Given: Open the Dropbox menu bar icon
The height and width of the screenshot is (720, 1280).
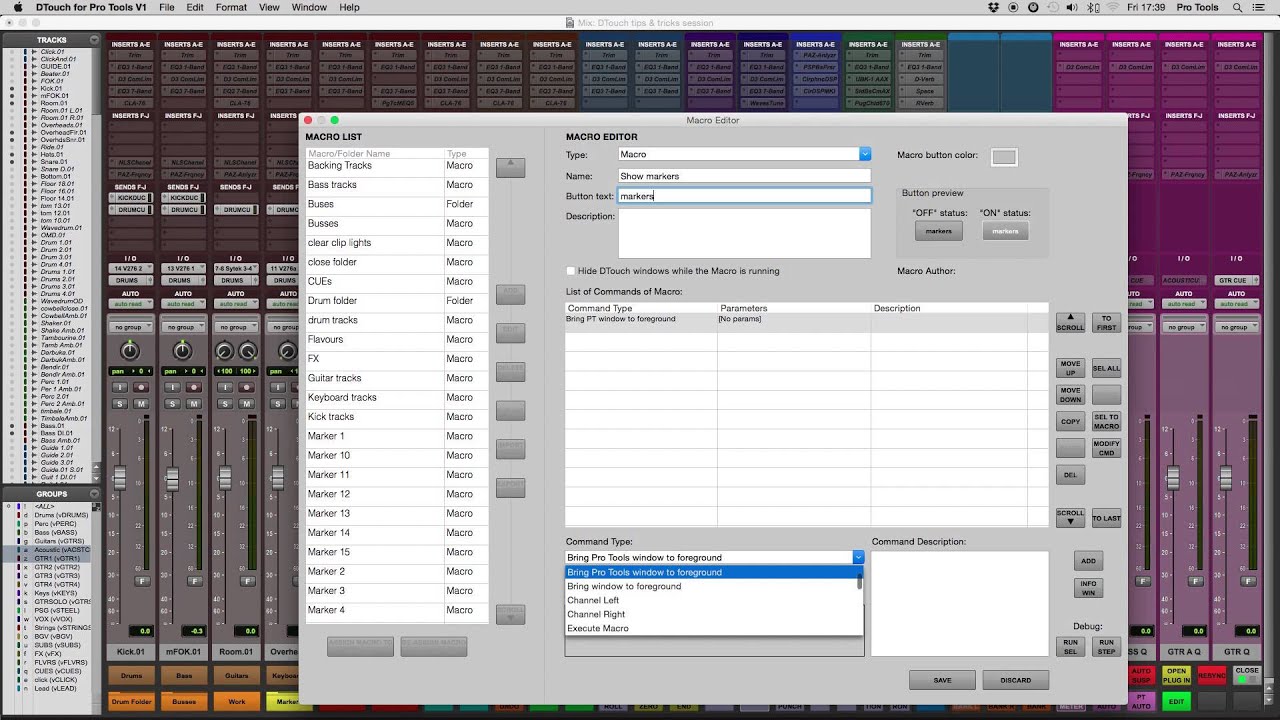Looking at the screenshot, I should (x=994, y=7).
